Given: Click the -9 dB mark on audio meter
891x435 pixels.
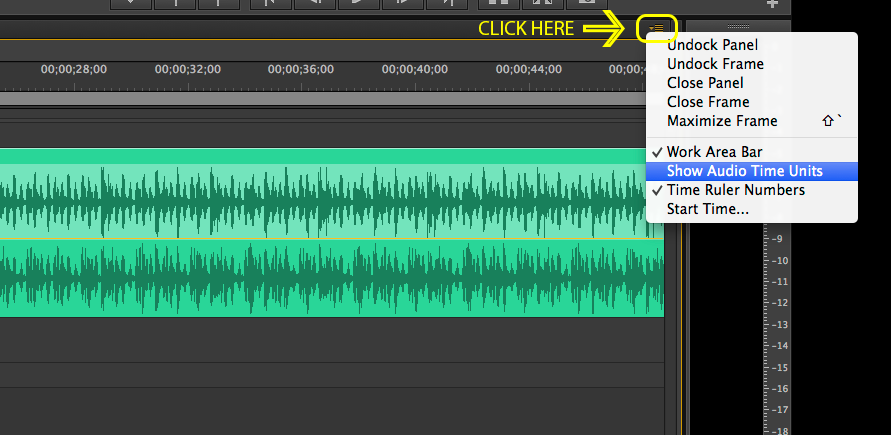Looking at the screenshot, I should [777, 239].
